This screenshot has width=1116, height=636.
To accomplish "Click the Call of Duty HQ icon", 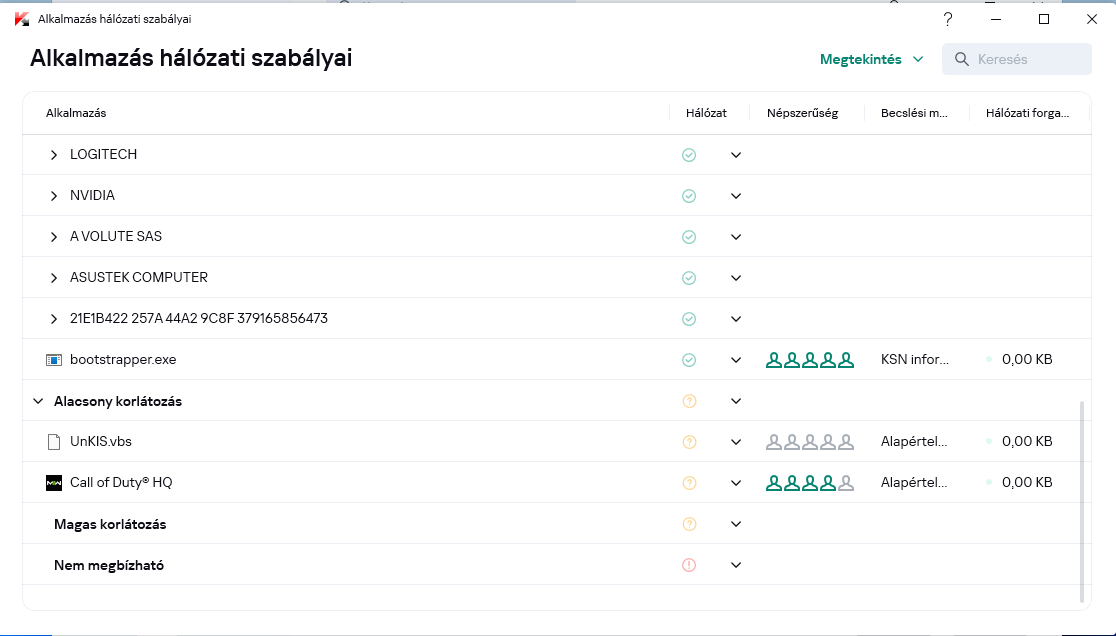I will [54, 483].
